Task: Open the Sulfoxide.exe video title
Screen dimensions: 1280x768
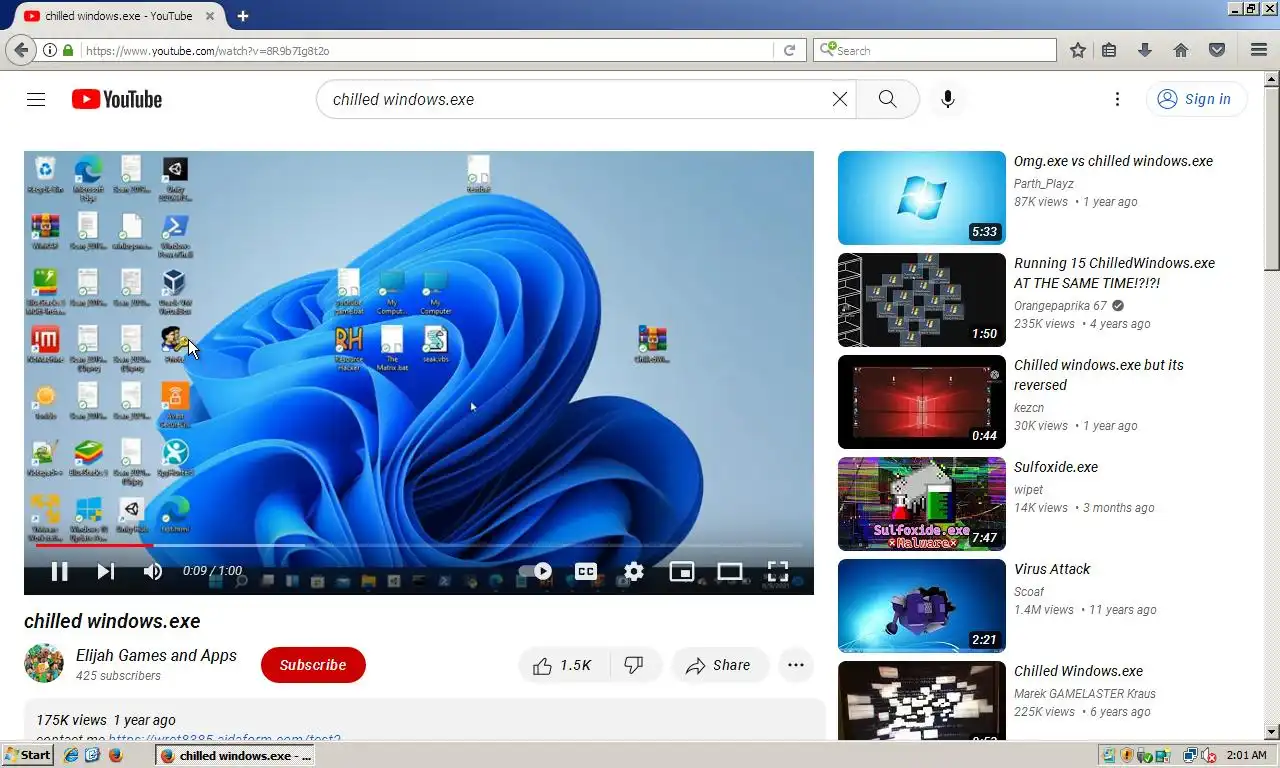Action: coord(1056,467)
